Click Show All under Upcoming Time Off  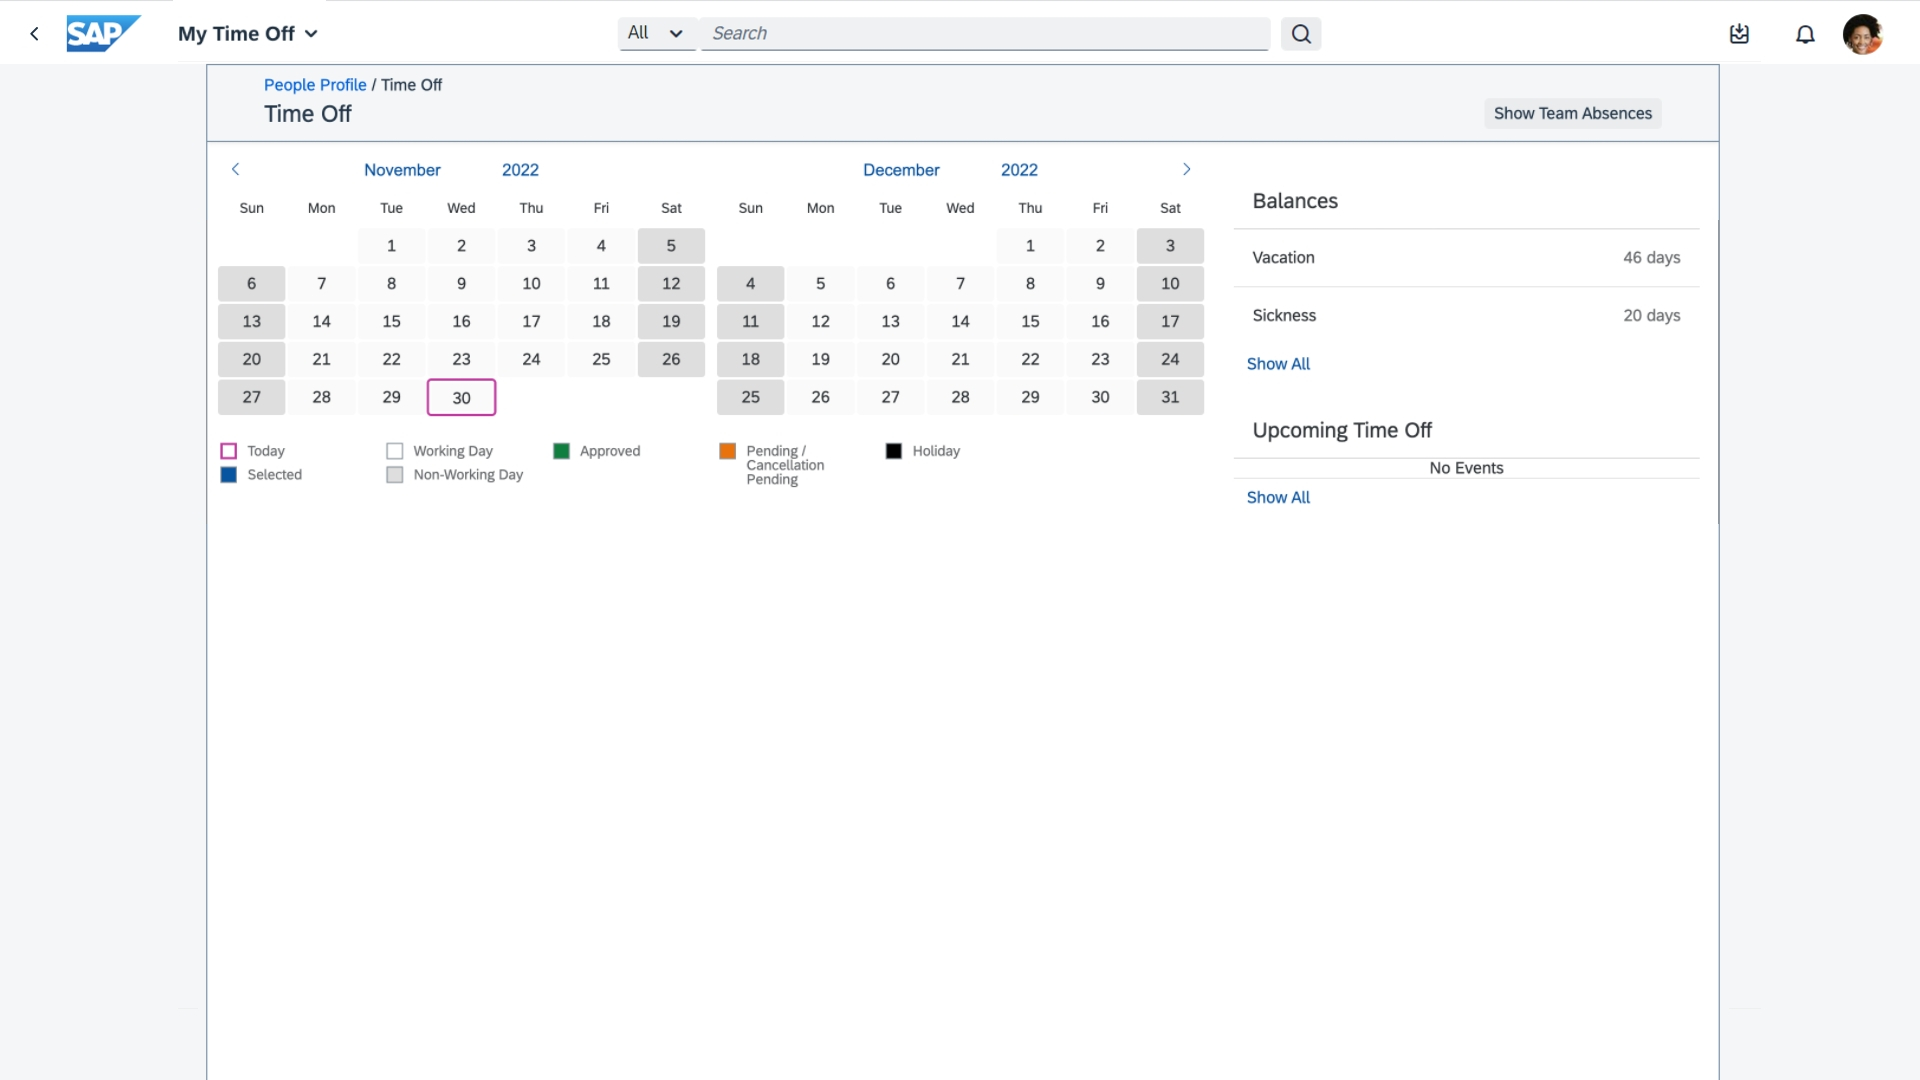tap(1278, 497)
